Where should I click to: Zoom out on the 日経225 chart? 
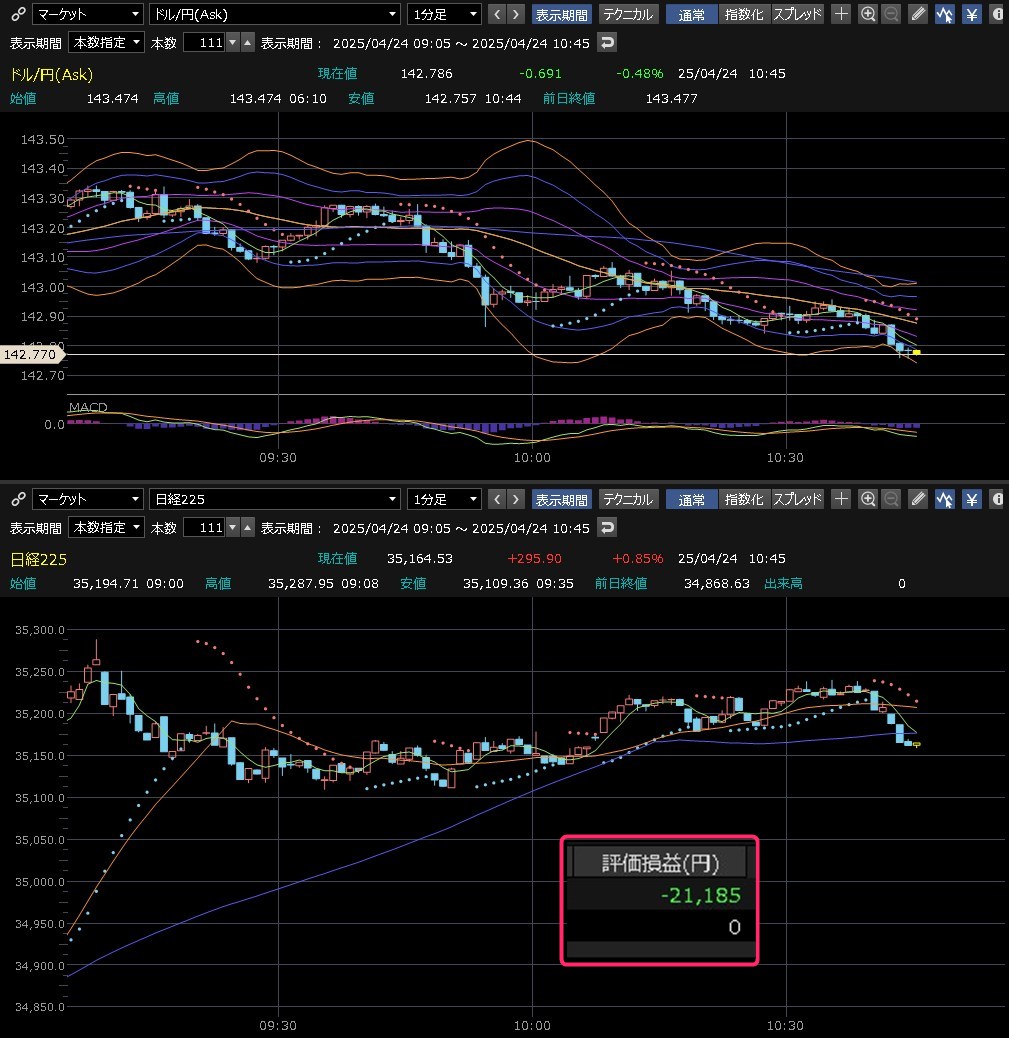[x=891, y=498]
